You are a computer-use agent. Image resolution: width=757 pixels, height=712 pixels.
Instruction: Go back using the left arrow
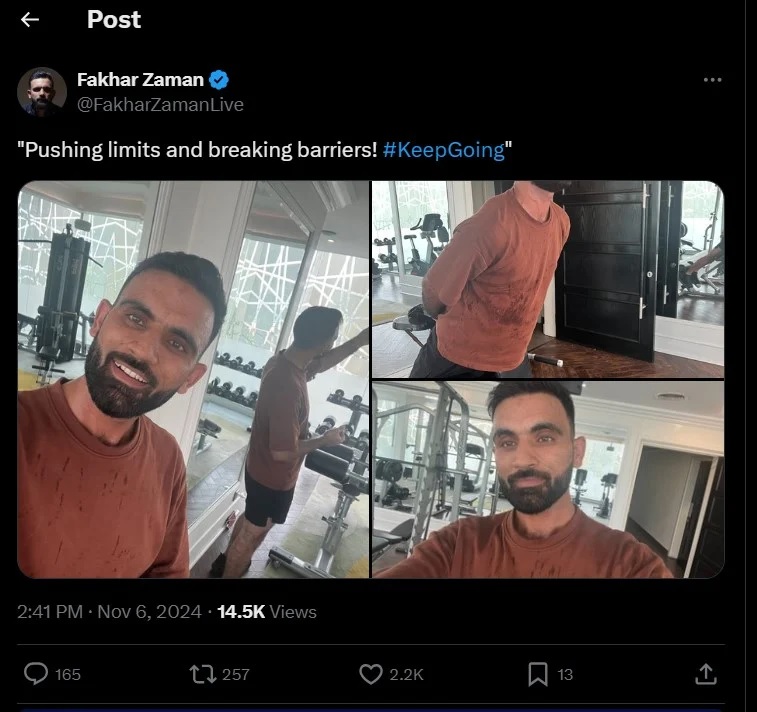click(30, 20)
